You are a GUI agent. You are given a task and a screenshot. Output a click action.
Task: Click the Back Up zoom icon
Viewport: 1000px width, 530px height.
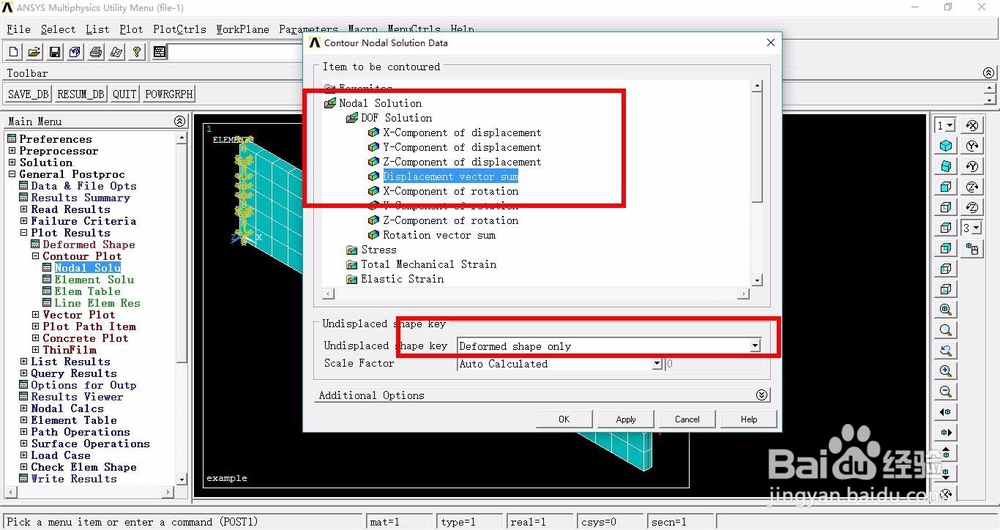pyautogui.click(x=946, y=350)
